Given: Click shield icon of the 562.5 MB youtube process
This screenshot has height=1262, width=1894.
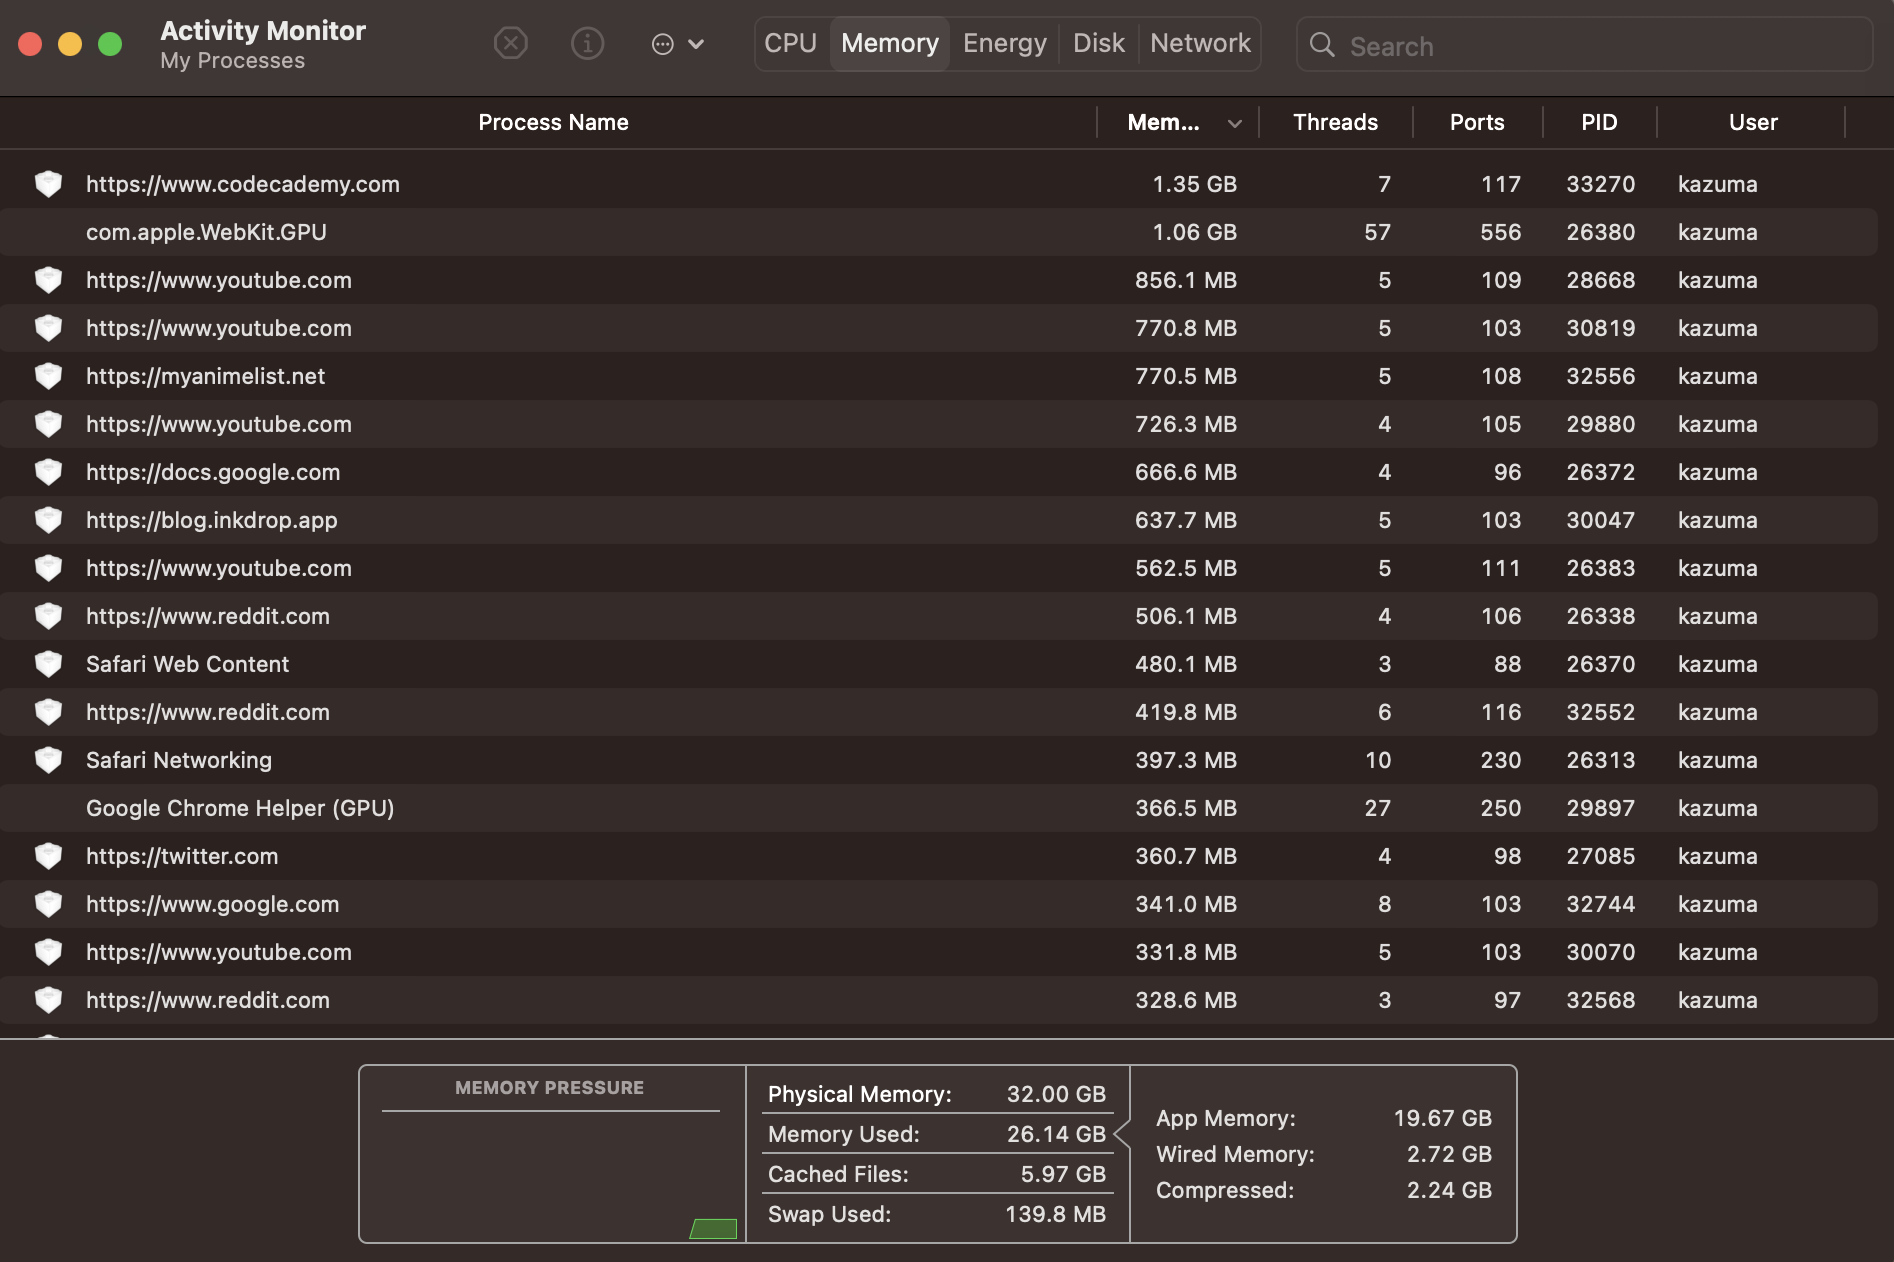Looking at the screenshot, I should [48, 568].
